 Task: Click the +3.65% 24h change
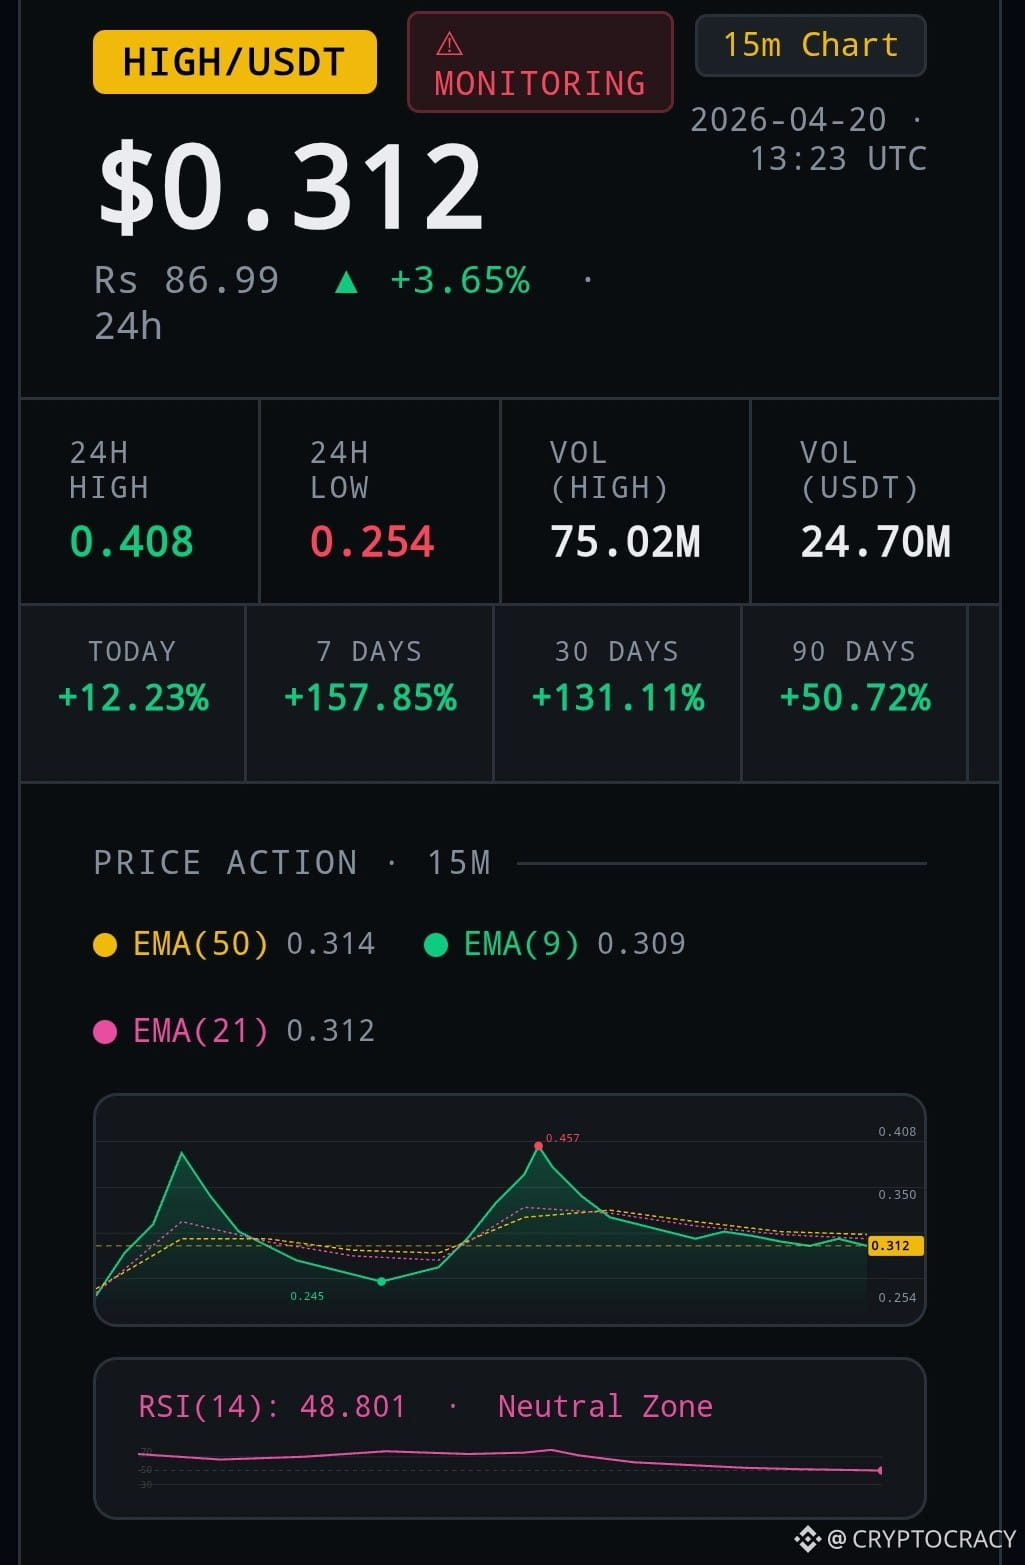[460, 280]
